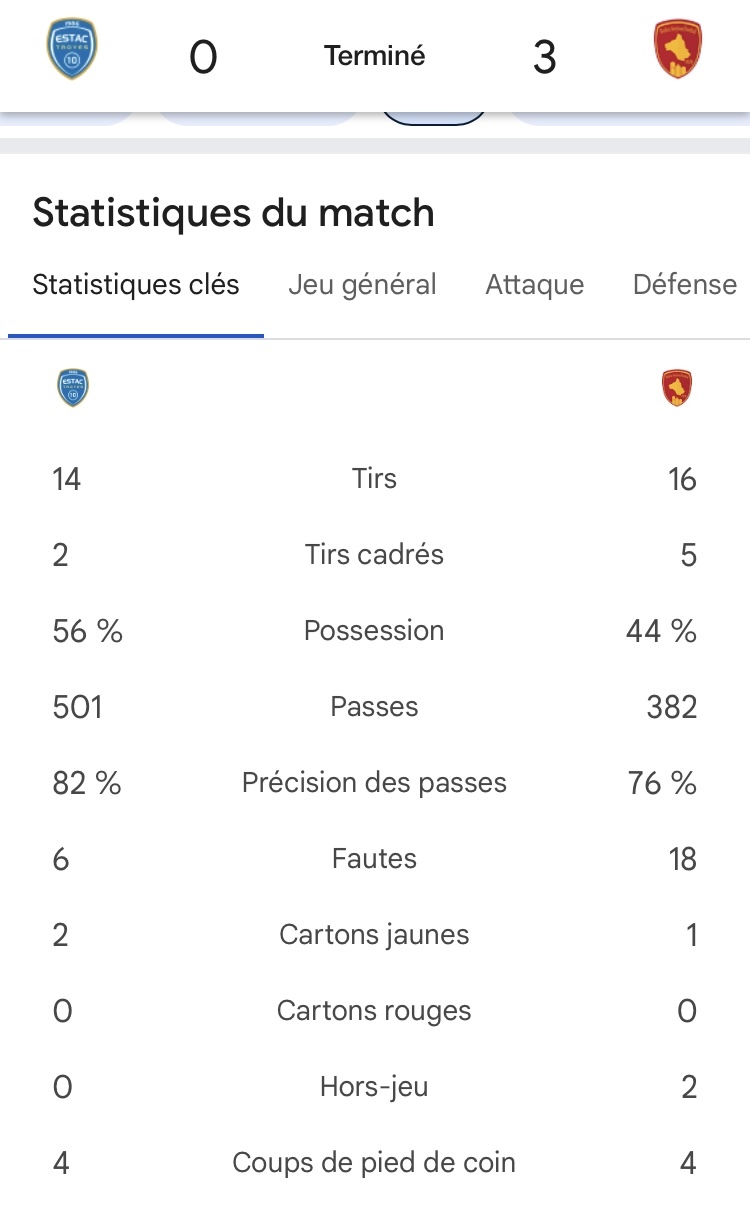
Task: Open the Attaque tab
Action: (535, 285)
